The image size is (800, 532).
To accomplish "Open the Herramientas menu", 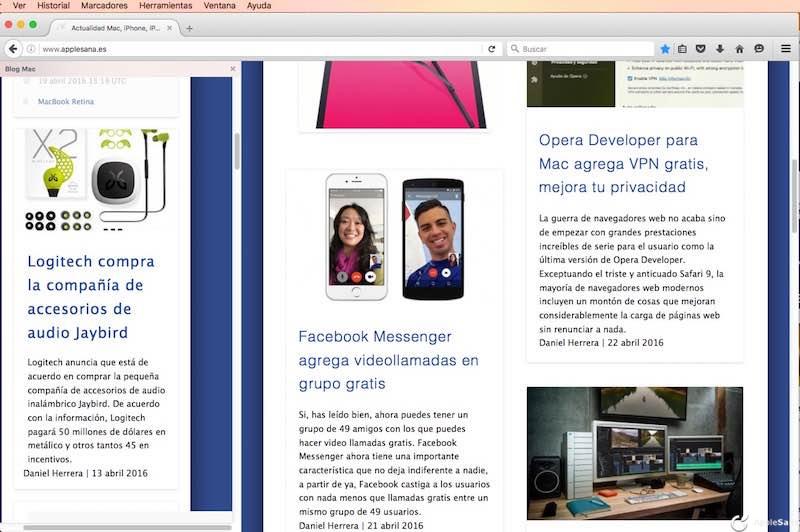I will pos(166,6).
